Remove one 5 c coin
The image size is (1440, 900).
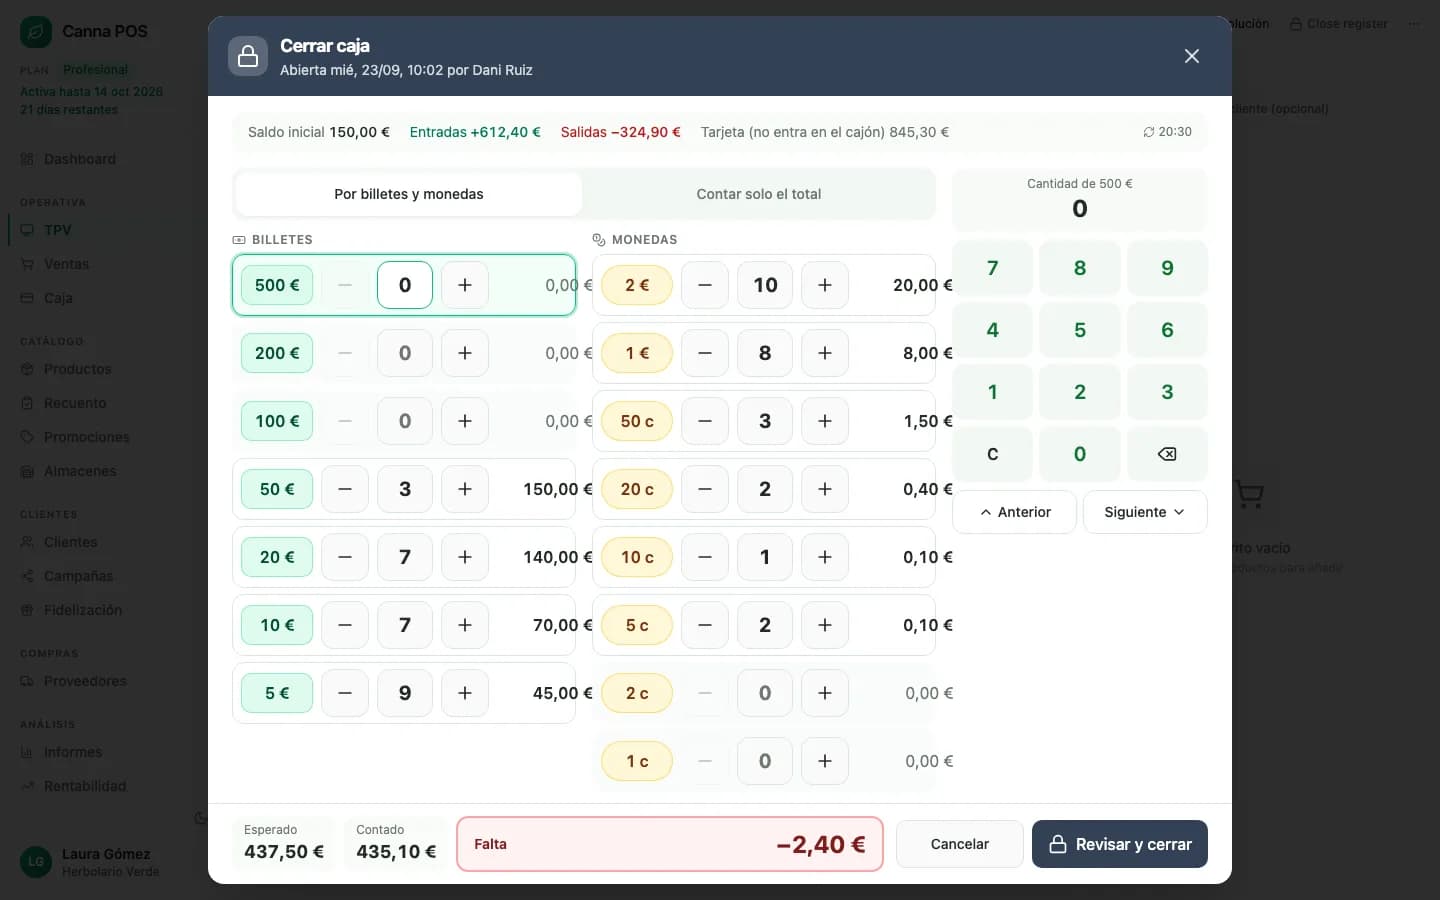705,625
